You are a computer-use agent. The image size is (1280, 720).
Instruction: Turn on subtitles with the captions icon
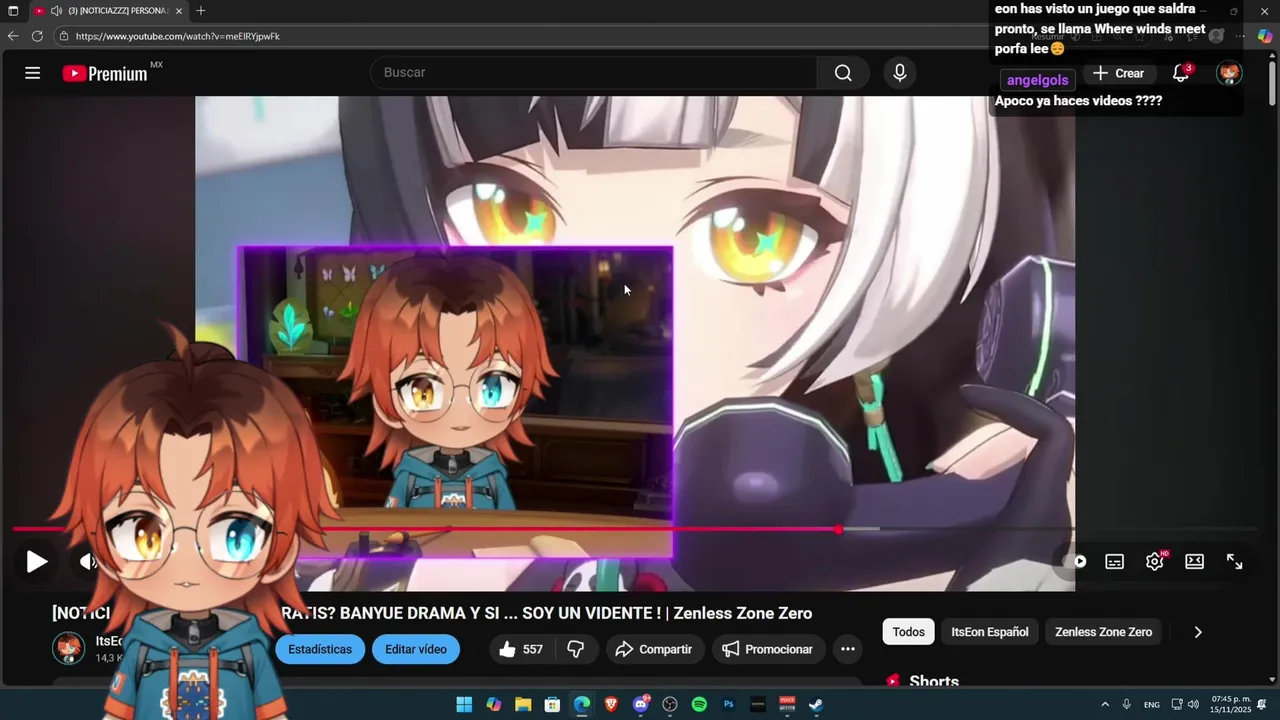tap(1114, 562)
